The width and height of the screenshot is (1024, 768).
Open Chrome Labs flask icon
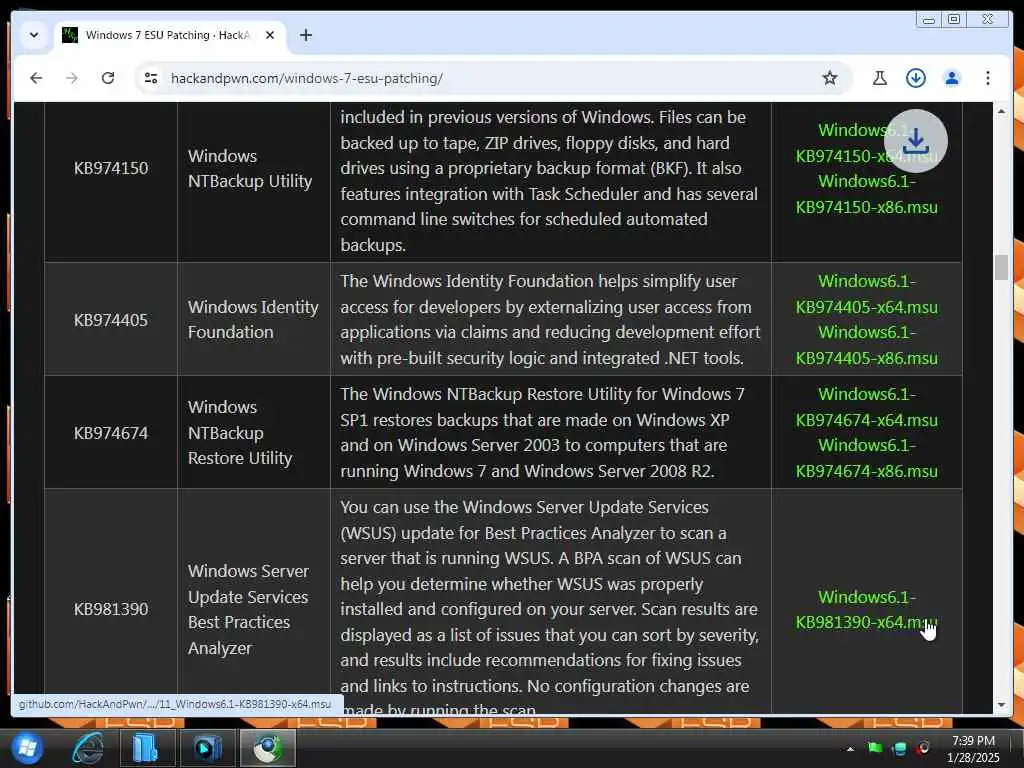[880, 78]
